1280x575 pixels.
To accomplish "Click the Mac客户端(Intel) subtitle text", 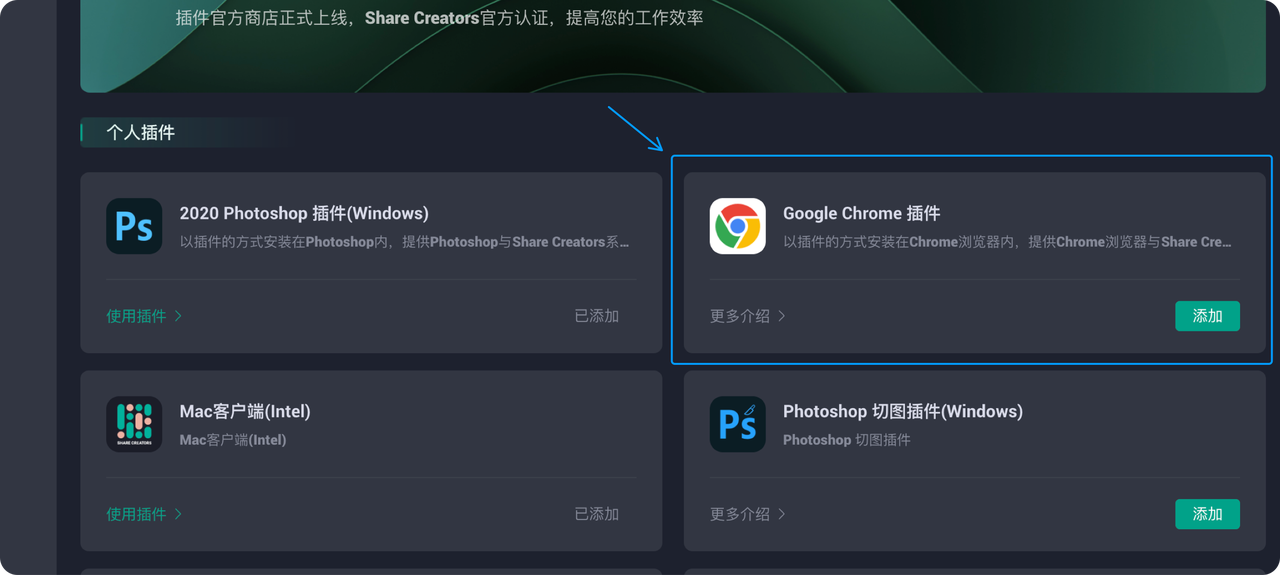I will coord(233,440).
